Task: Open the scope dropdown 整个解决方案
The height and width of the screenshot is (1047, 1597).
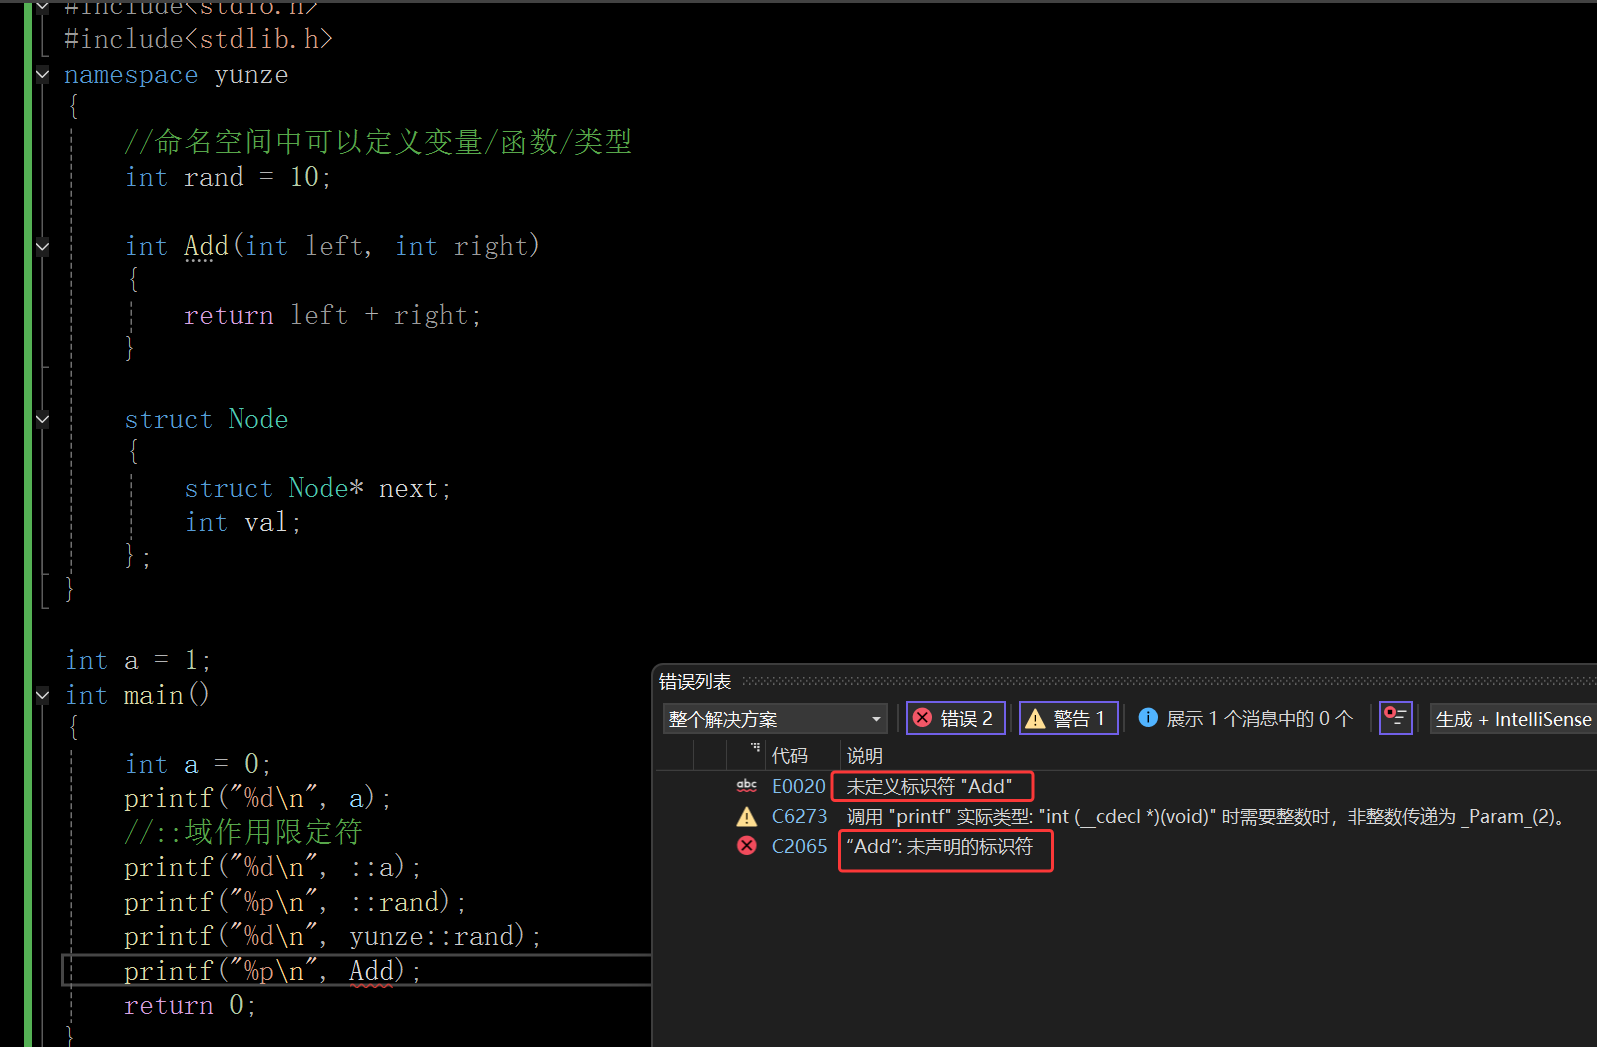Action: (775, 719)
